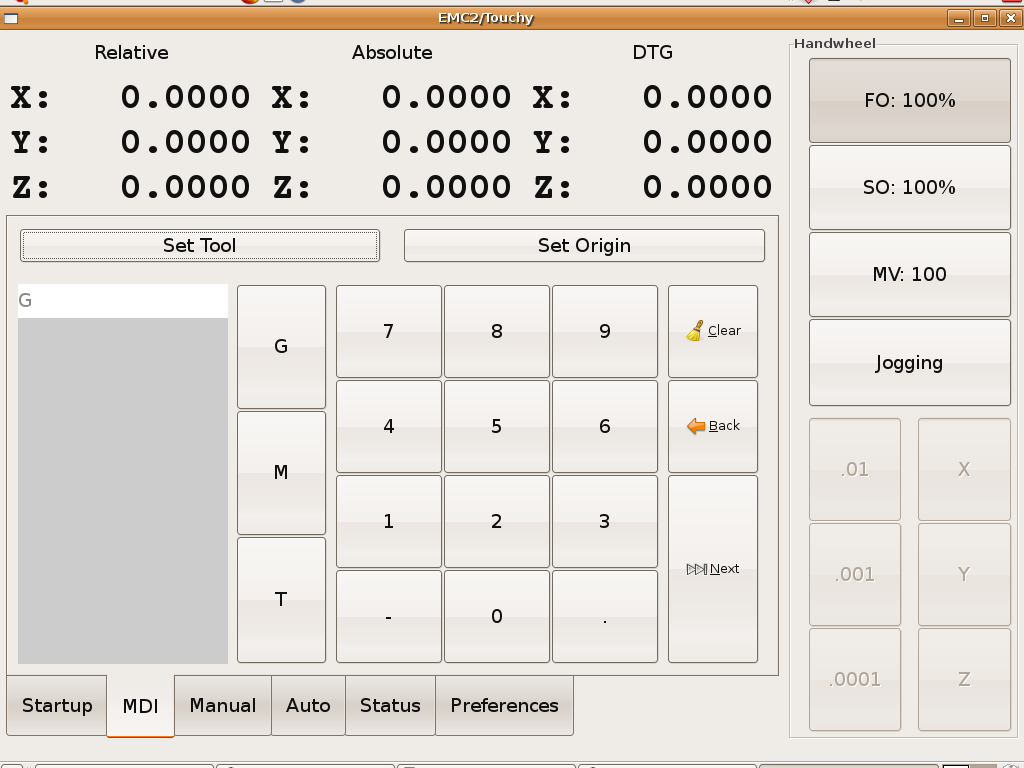Toggle the Jogging handwheel button
1024x768 pixels.
pyautogui.click(x=910, y=362)
